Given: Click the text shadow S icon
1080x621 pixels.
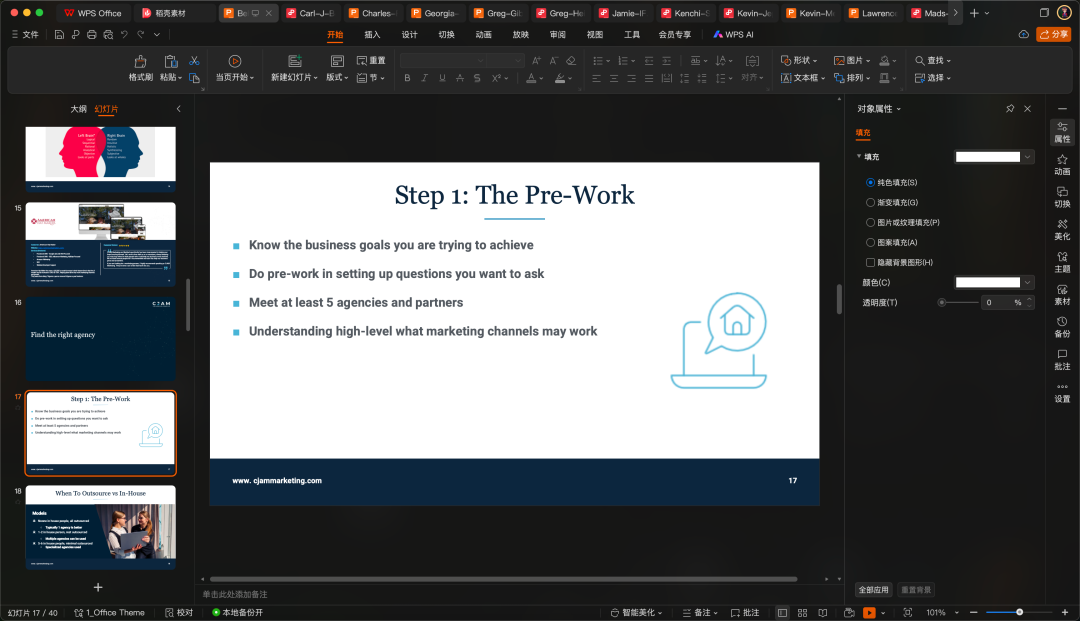Looking at the screenshot, I should [x=477, y=78].
